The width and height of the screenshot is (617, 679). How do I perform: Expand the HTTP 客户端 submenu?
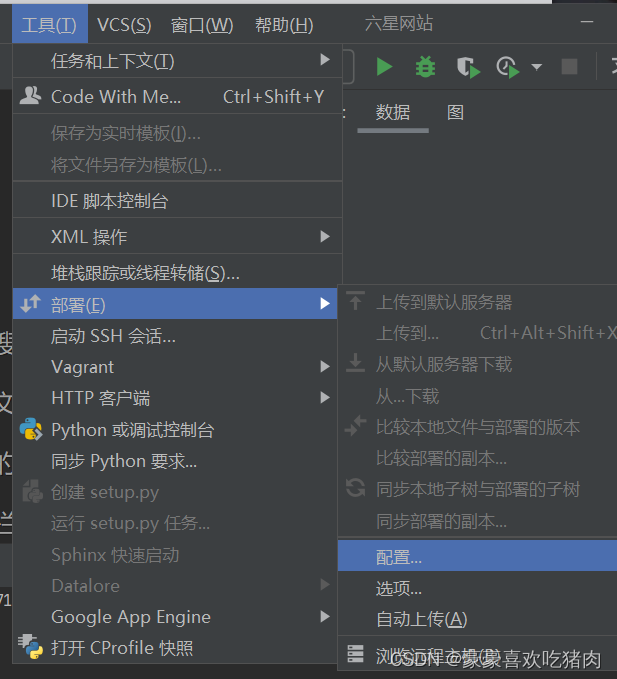pos(175,398)
